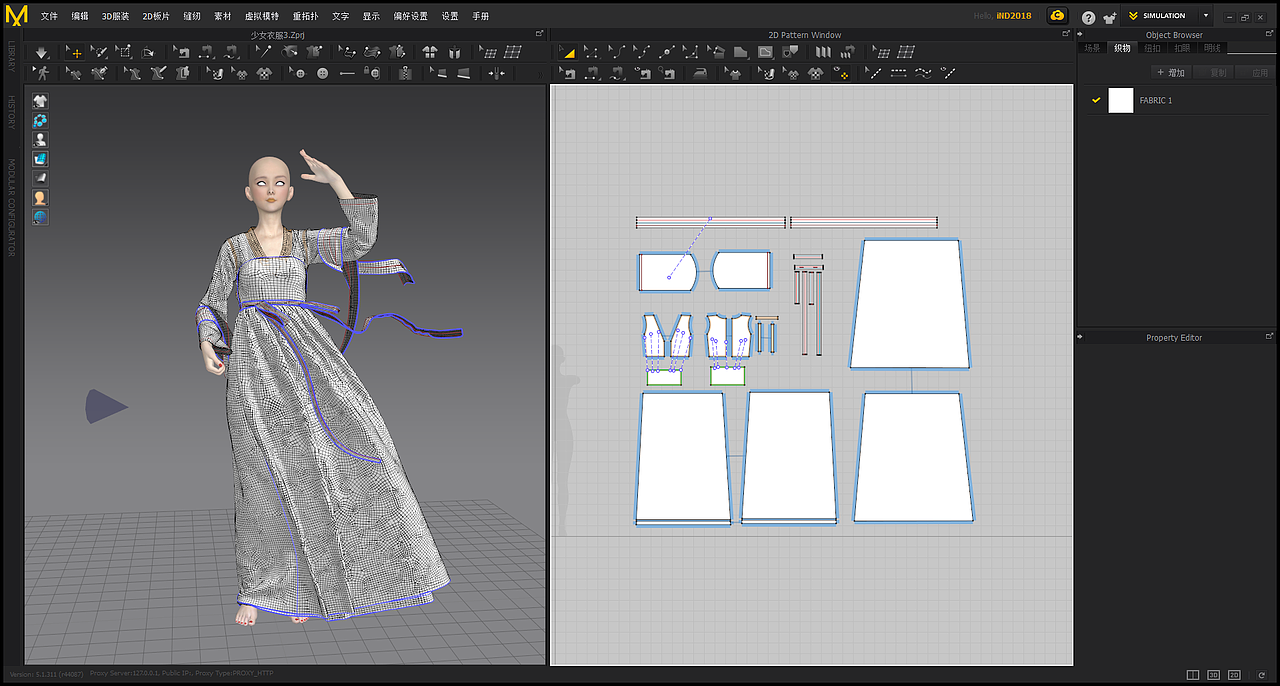This screenshot has height=686, width=1280.
Task: Click the 增加 add button
Action: pyautogui.click(x=1170, y=72)
